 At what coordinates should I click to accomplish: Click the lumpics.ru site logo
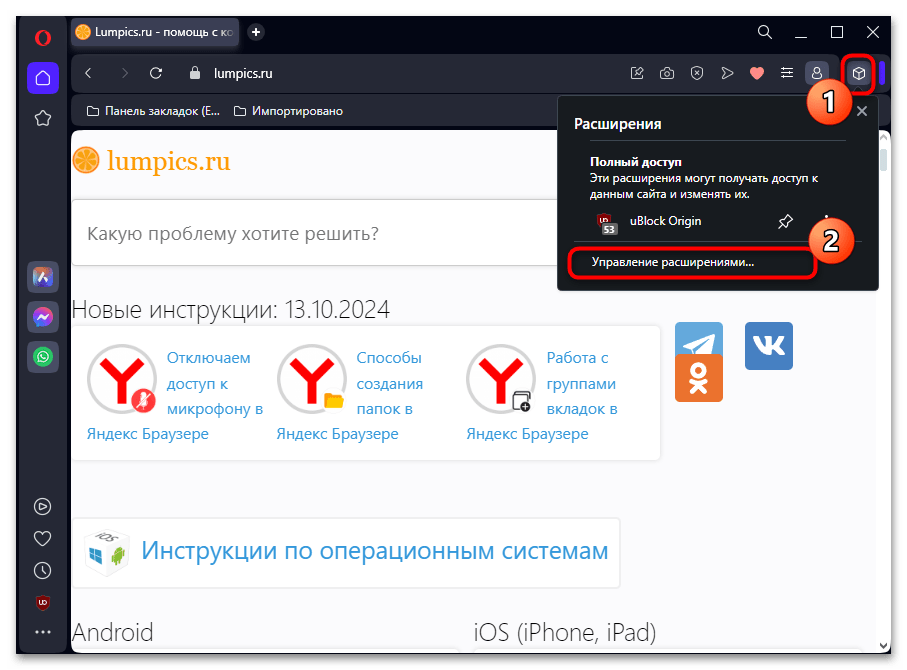pyautogui.click(x=152, y=161)
